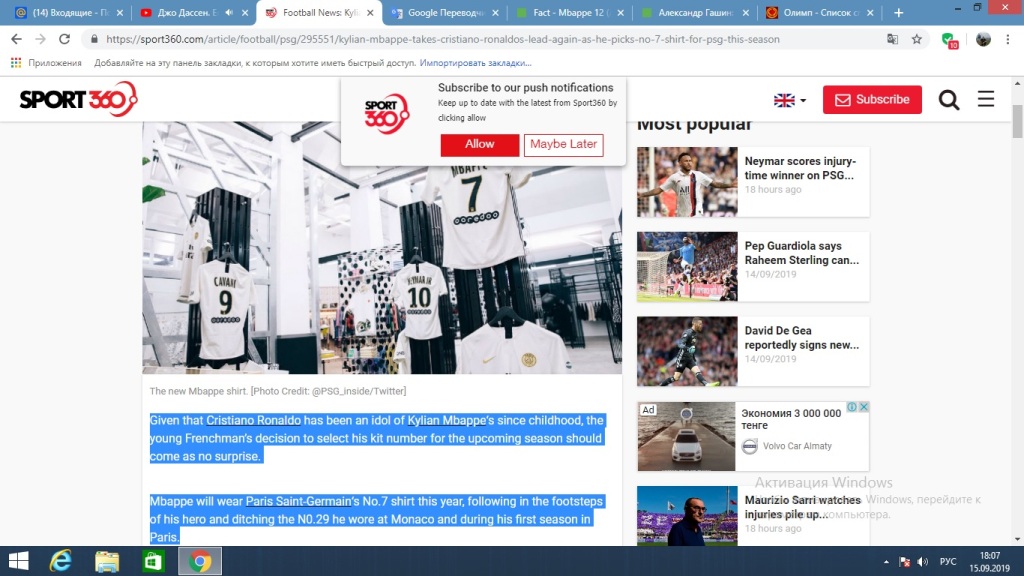
Task: Open Neymar scores injury-time winner article
Action: [800, 168]
